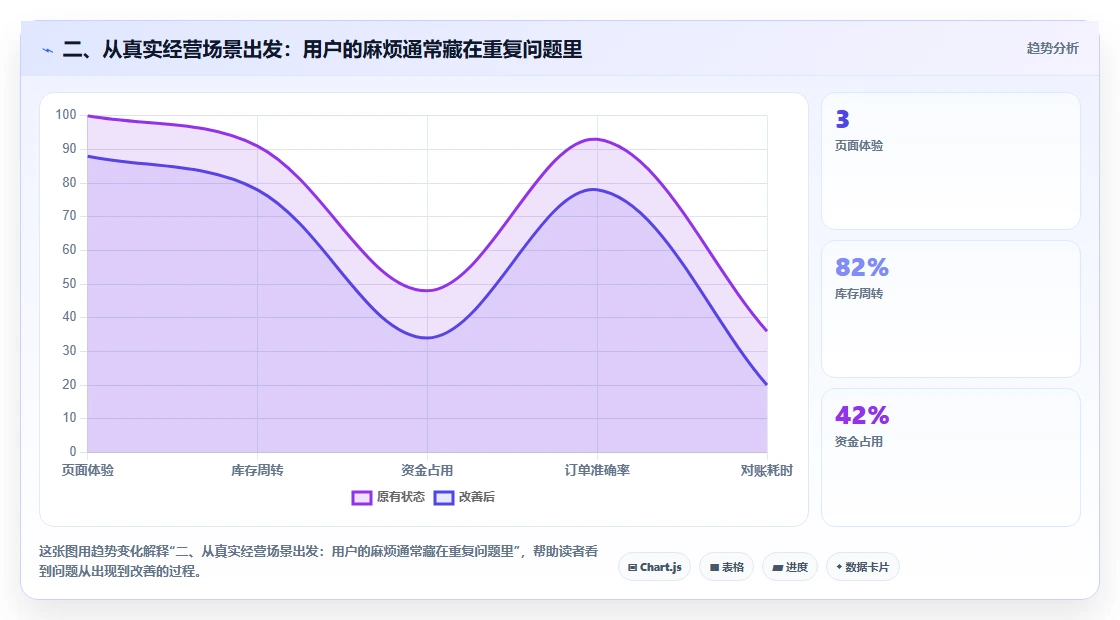Click the section heading 二、从真实经营场景出发
The height and width of the screenshot is (620, 1120).
322,49
